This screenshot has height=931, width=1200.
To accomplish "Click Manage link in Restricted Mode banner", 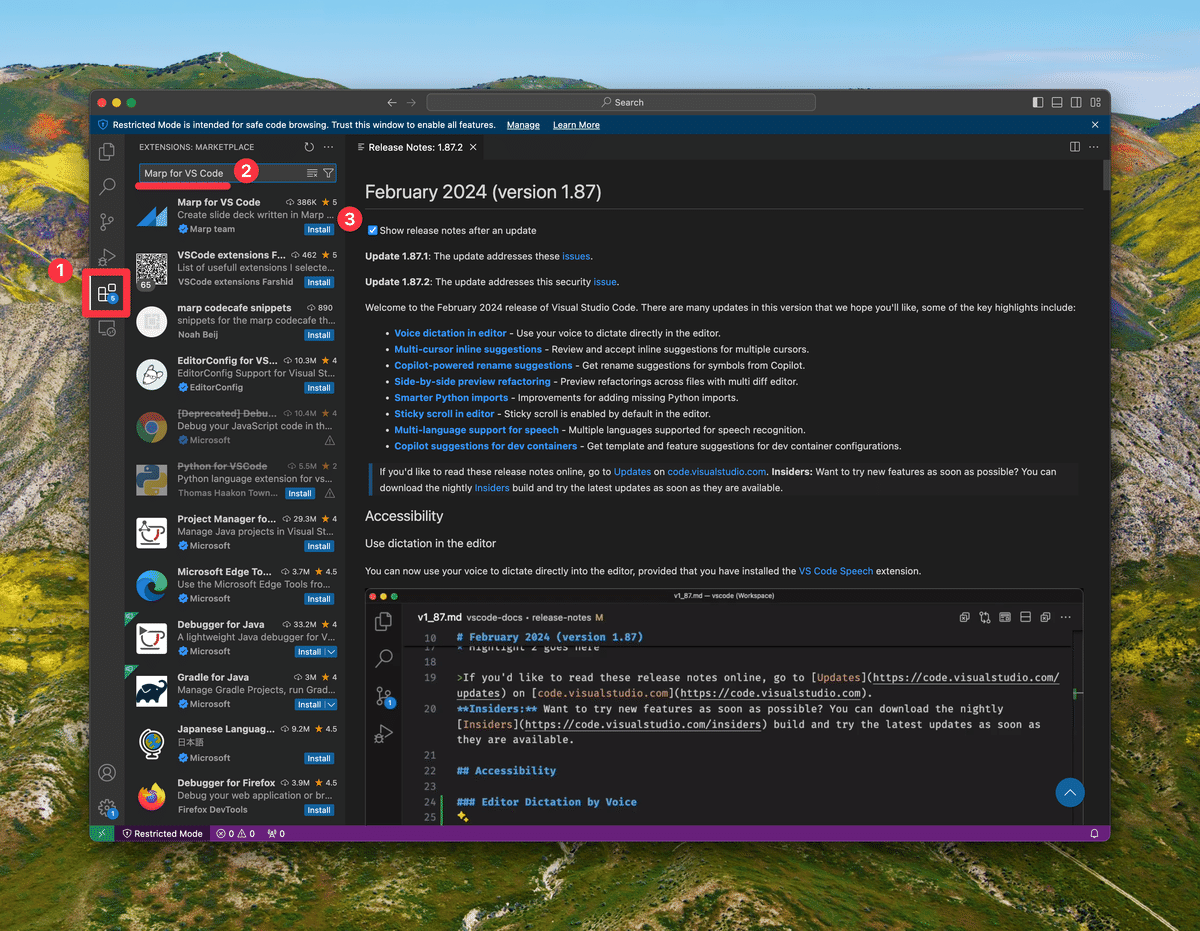I will click(x=523, y=125).
